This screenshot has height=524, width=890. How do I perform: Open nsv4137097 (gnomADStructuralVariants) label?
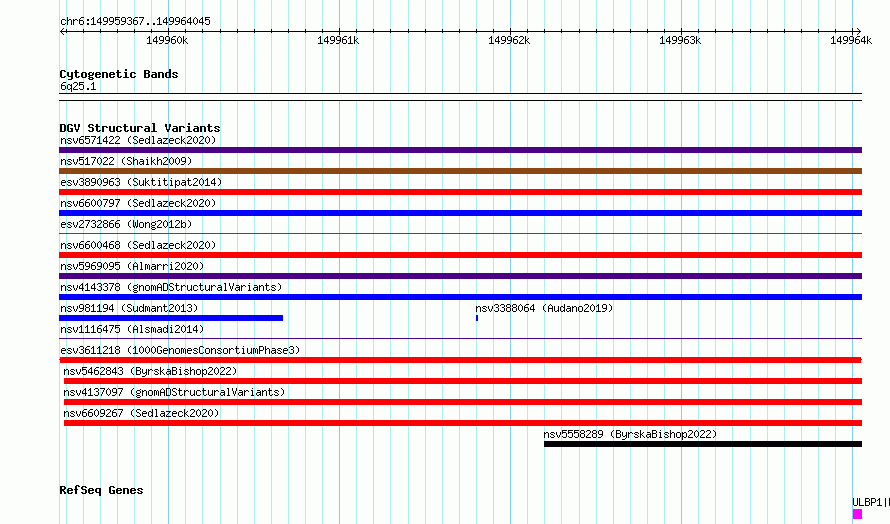pyautogui.click(x=174, y=392)
